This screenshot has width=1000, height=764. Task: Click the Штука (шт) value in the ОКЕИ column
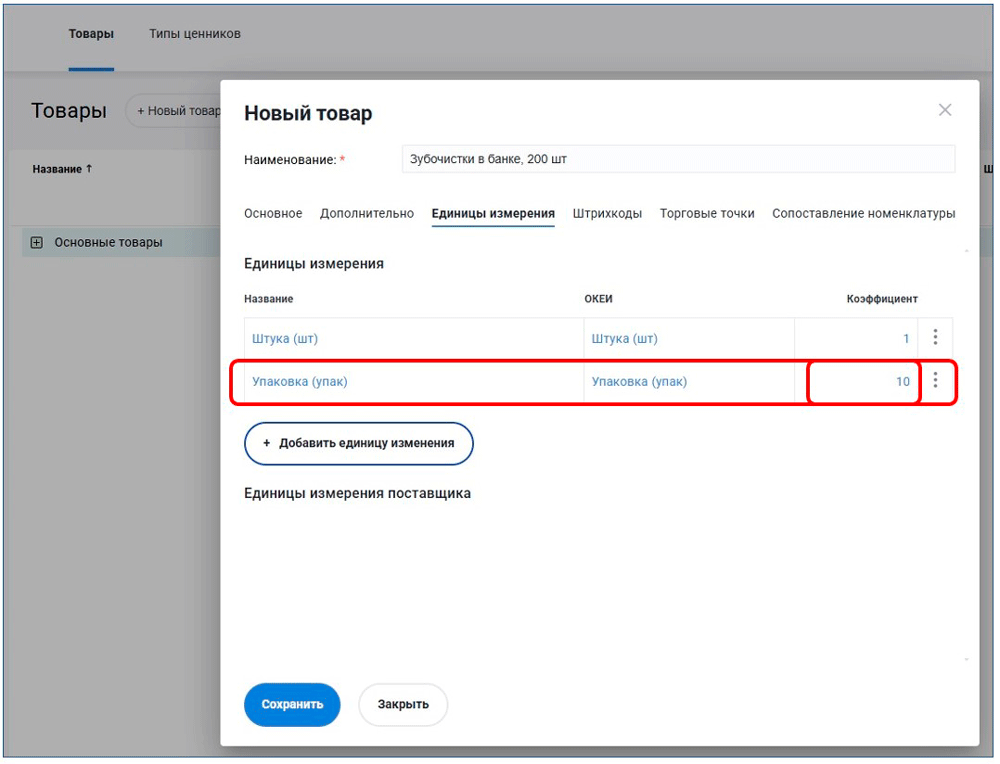(x=624, y=339)
